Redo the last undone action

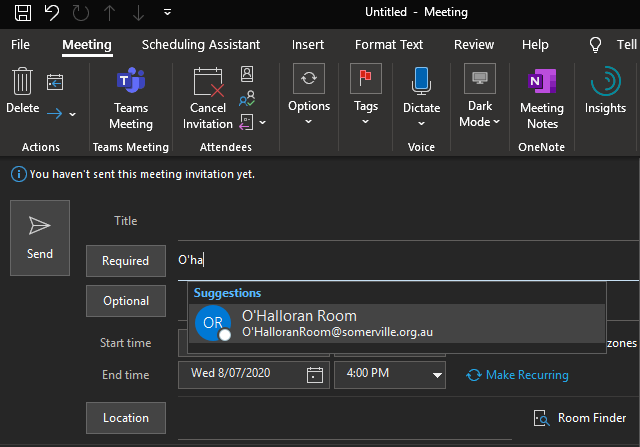[80, 13]
